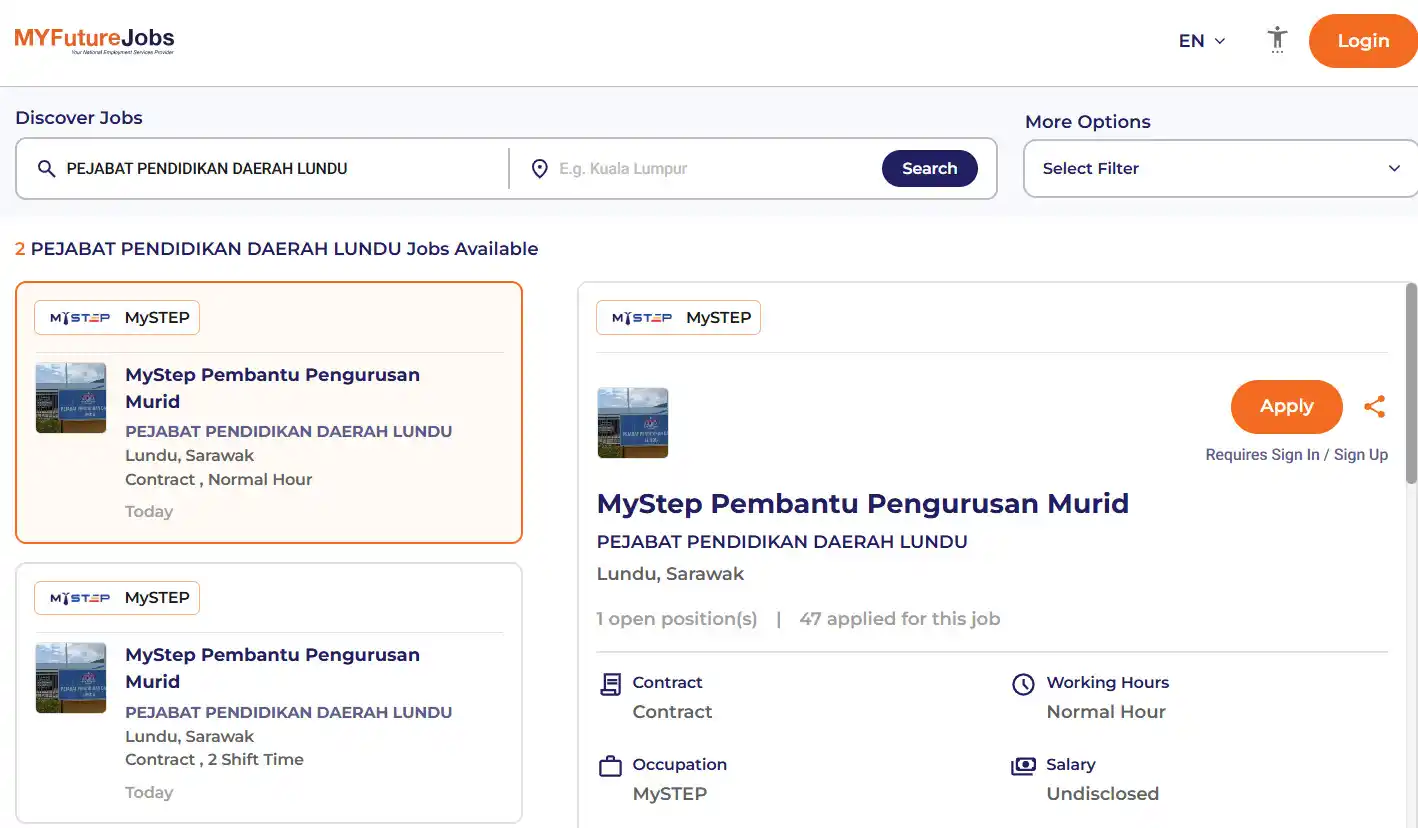The height and width of the screenshot is (828, 1418).
Task: Click the Apply button
Action: (x=1286, y=406)
